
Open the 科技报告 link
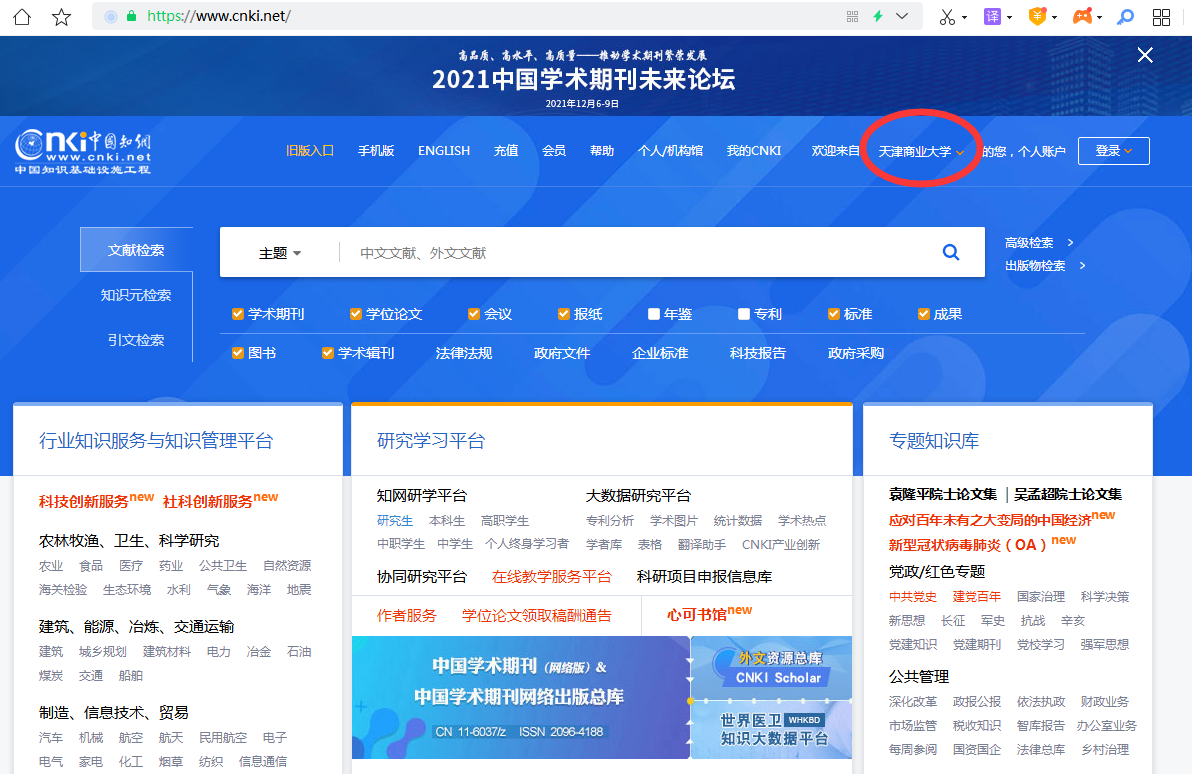pos(758,353)
